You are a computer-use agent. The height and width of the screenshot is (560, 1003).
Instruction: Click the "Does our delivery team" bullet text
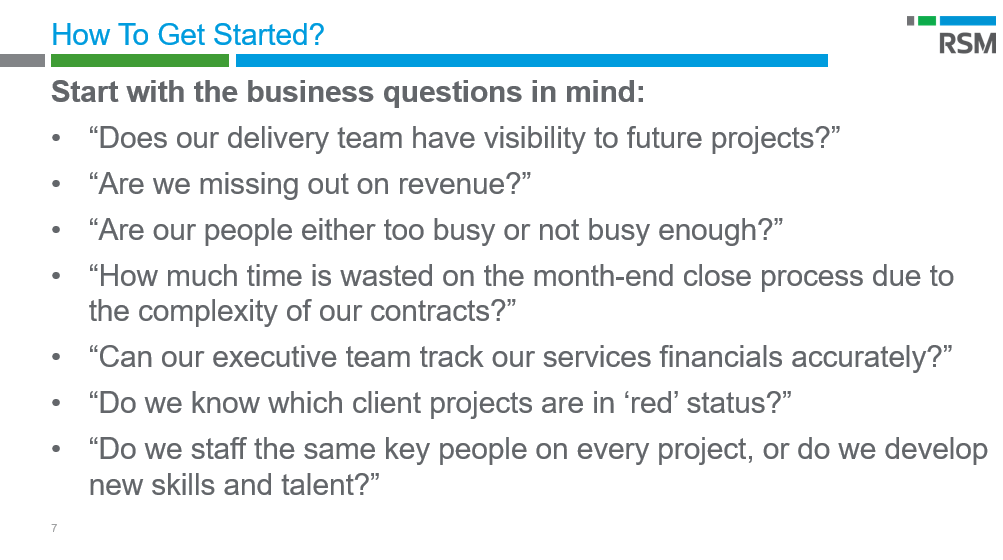[465, 138]
